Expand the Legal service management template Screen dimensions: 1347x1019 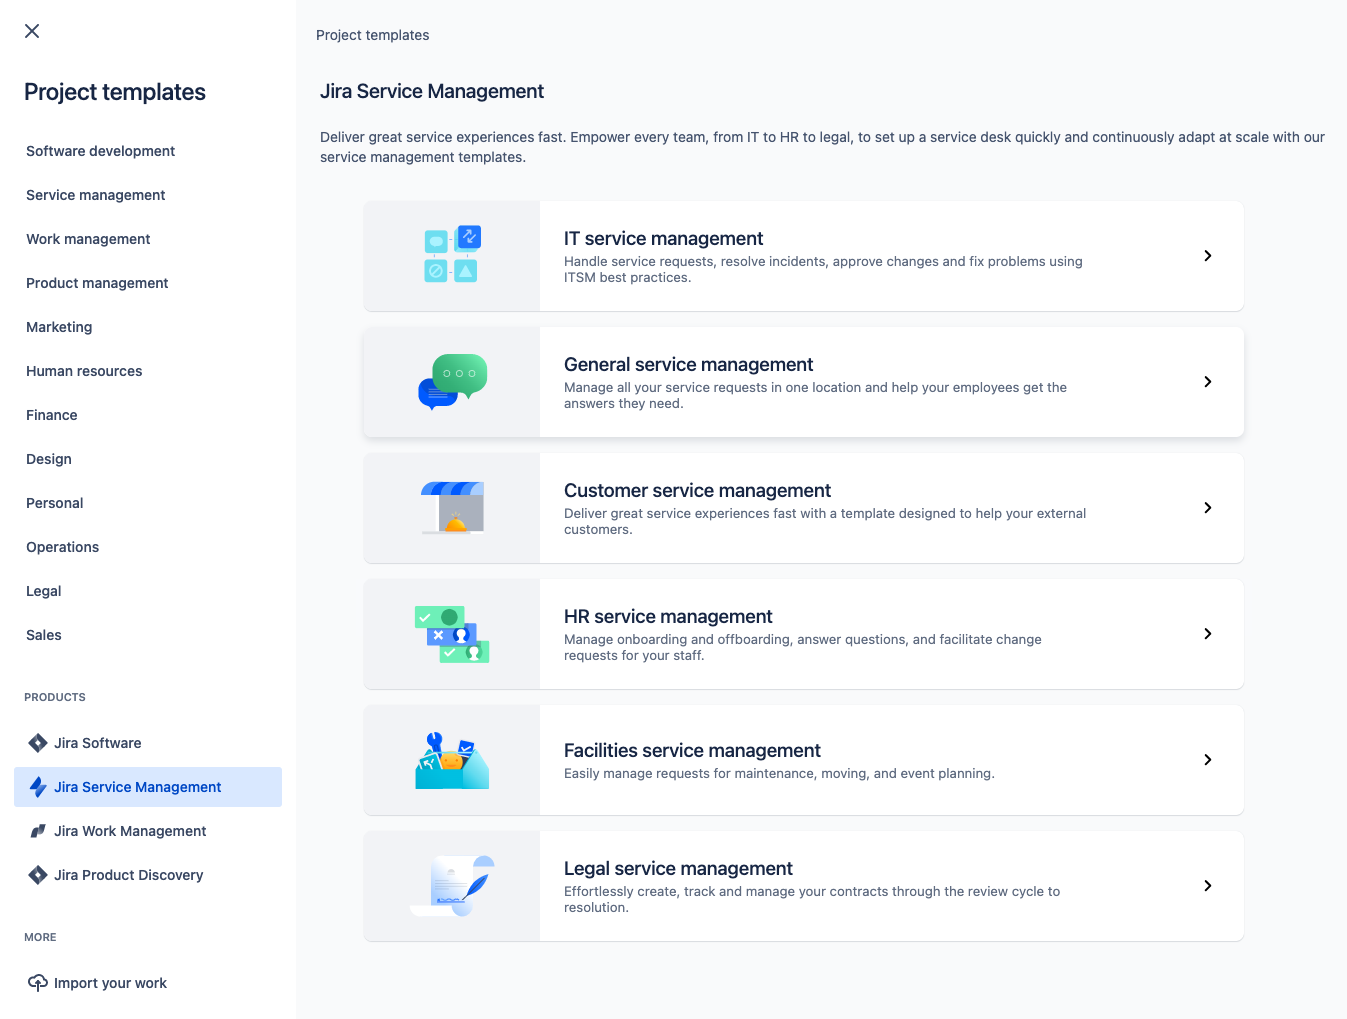coord(1207,886)
